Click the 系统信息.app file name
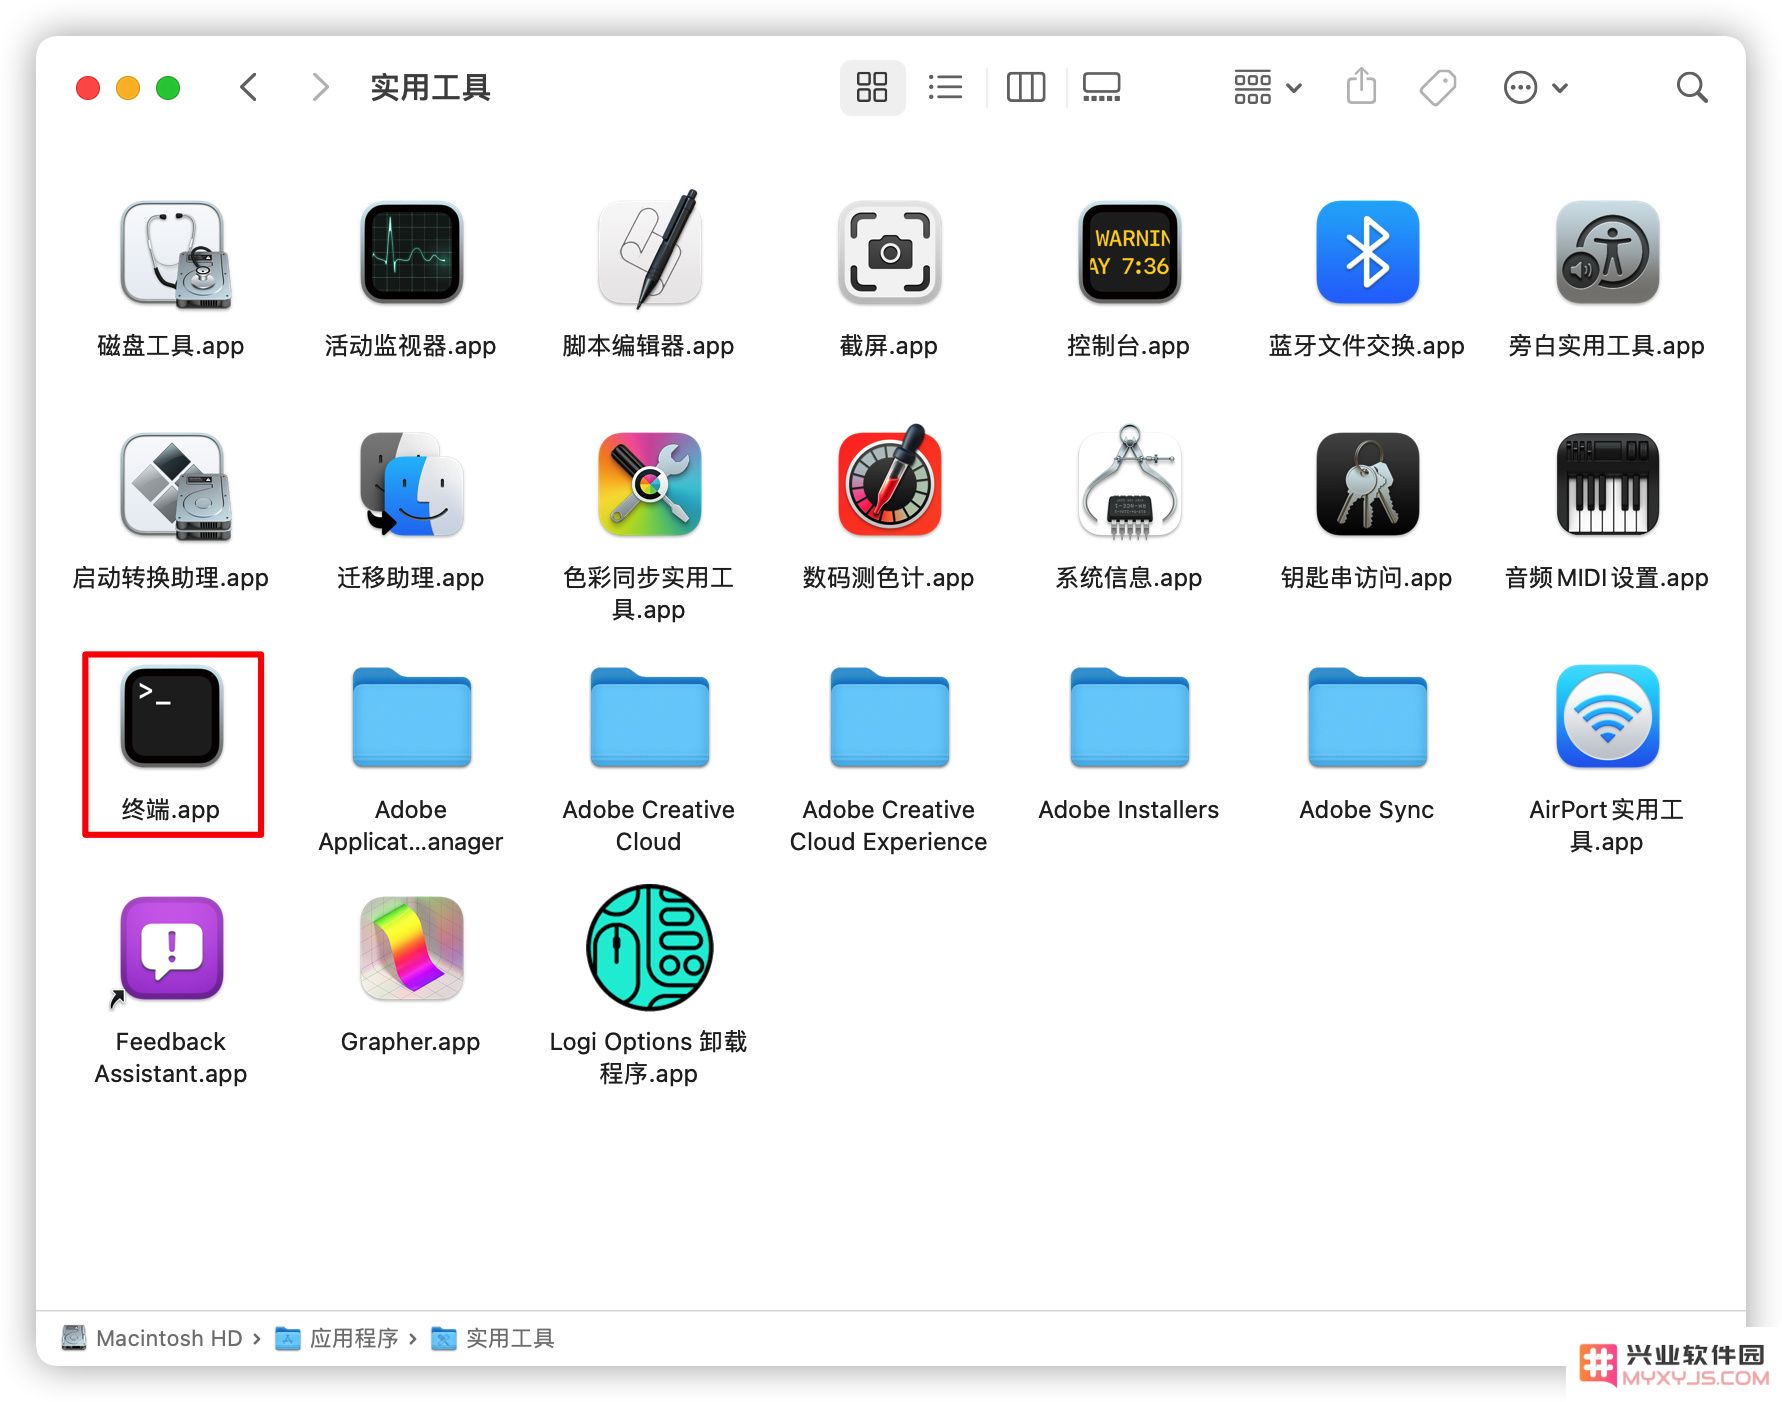Screen dimensions: 1782x1402 (x=1129, y=578)
